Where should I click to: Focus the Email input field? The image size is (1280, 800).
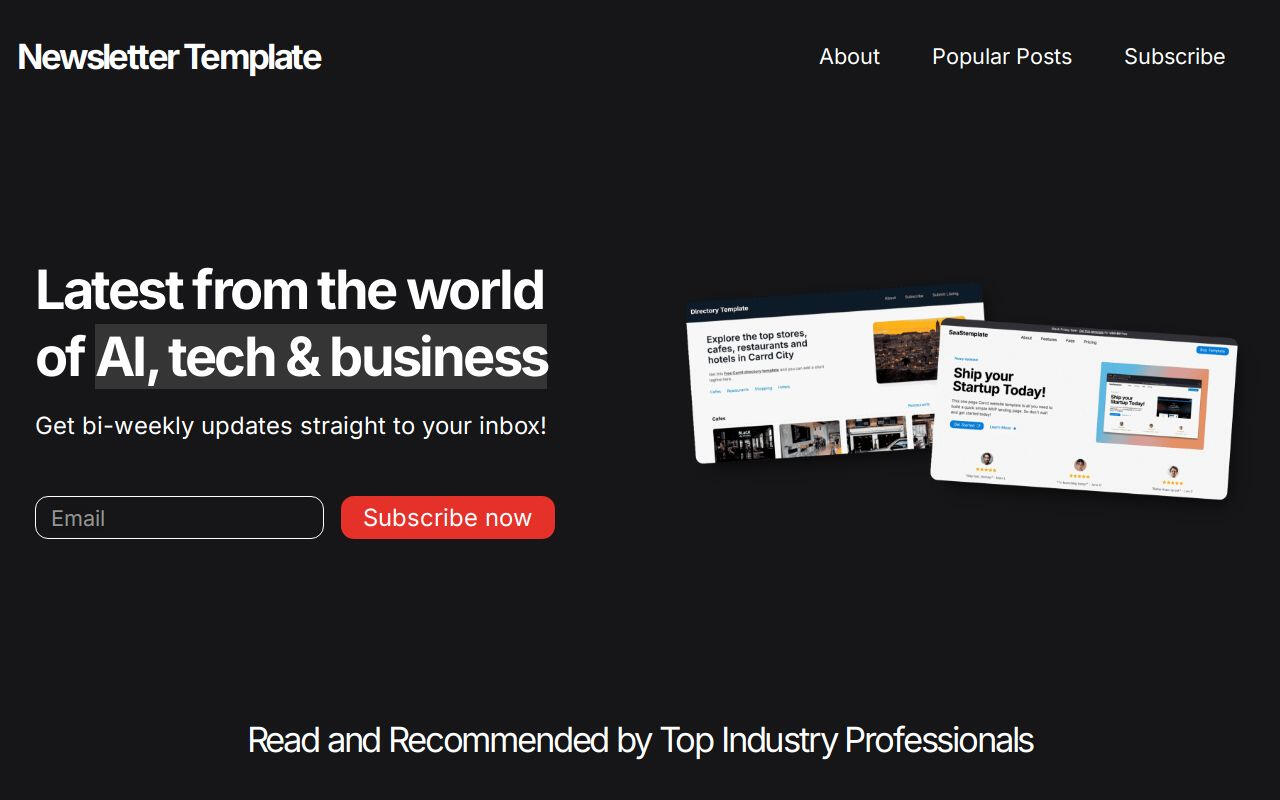(179, 518)
